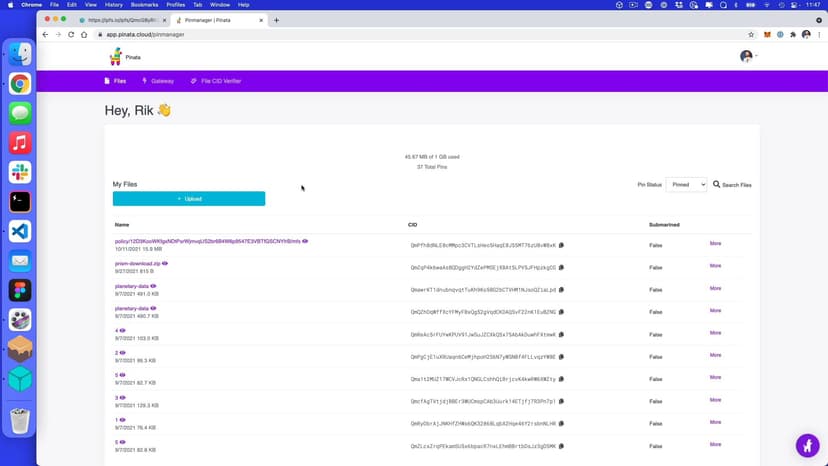Open Visual Studio Code from the dock
The height and width of the screenshot is (466, 828).
[20, 231]
